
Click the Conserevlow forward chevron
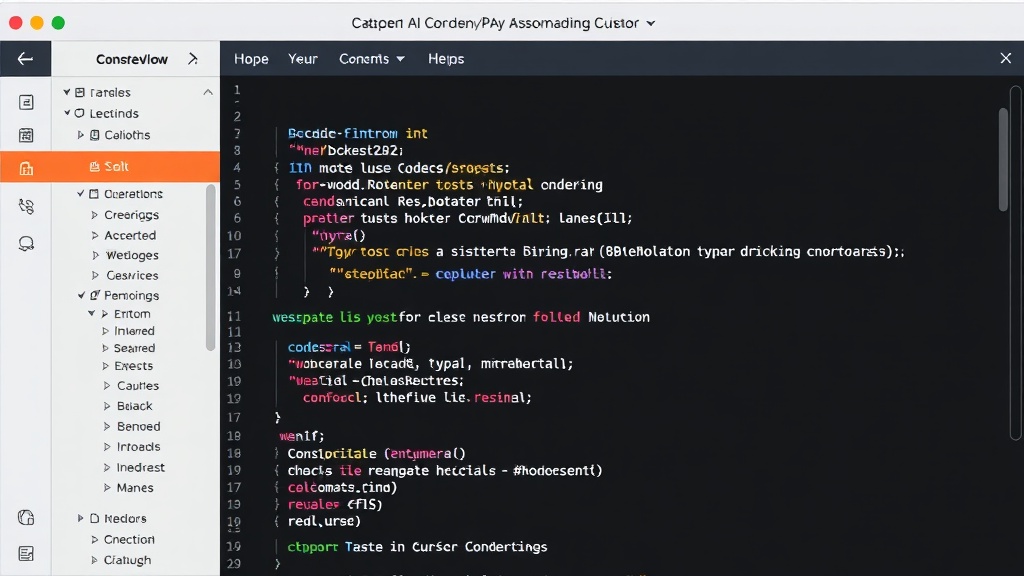pos(193,59)
